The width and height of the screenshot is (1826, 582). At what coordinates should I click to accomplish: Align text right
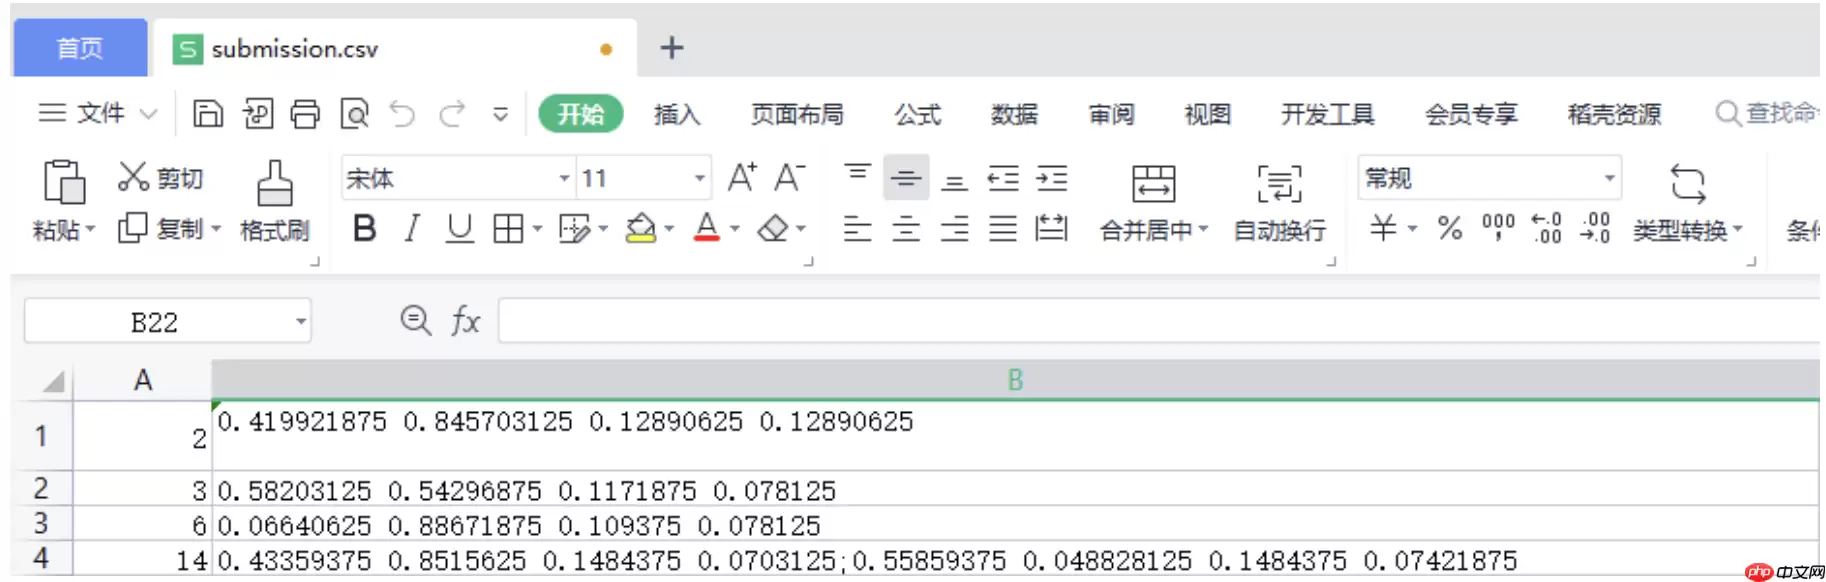[955, 228]
